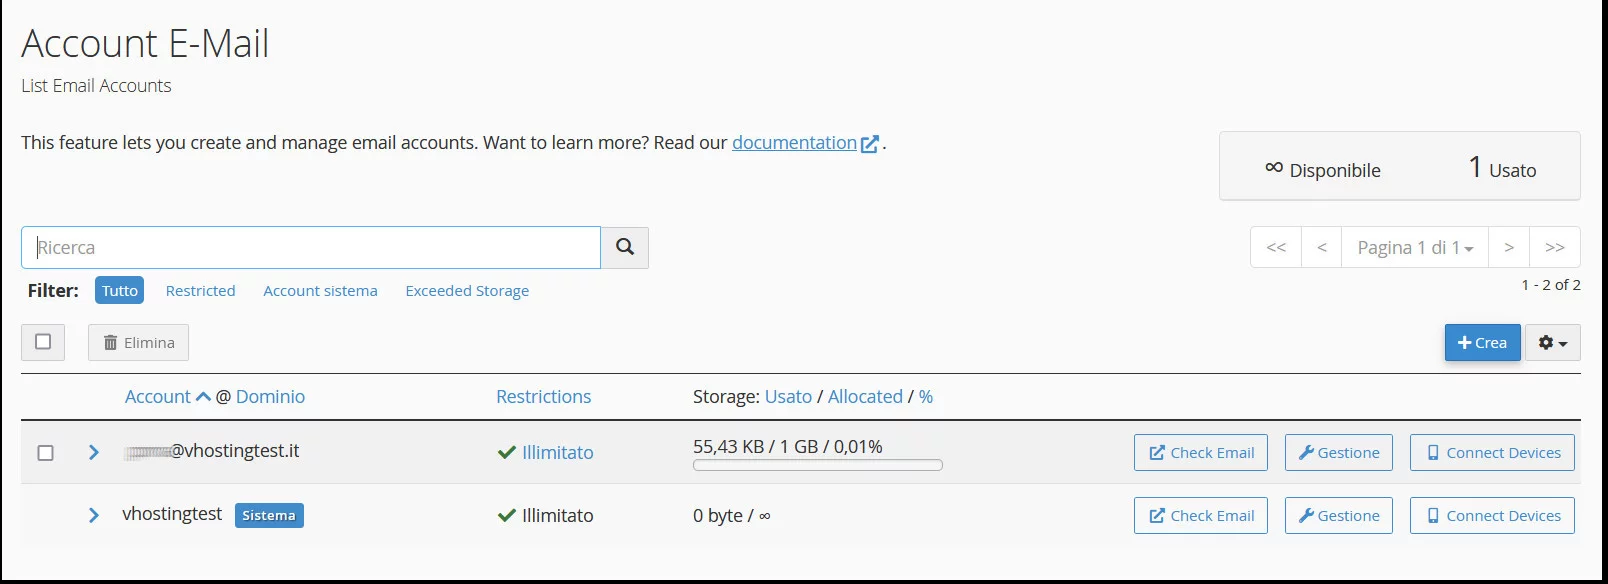This screenshot has height=584, width=1608.
Task: Open the documentation external link icon
Action: (x=870, y=143)
